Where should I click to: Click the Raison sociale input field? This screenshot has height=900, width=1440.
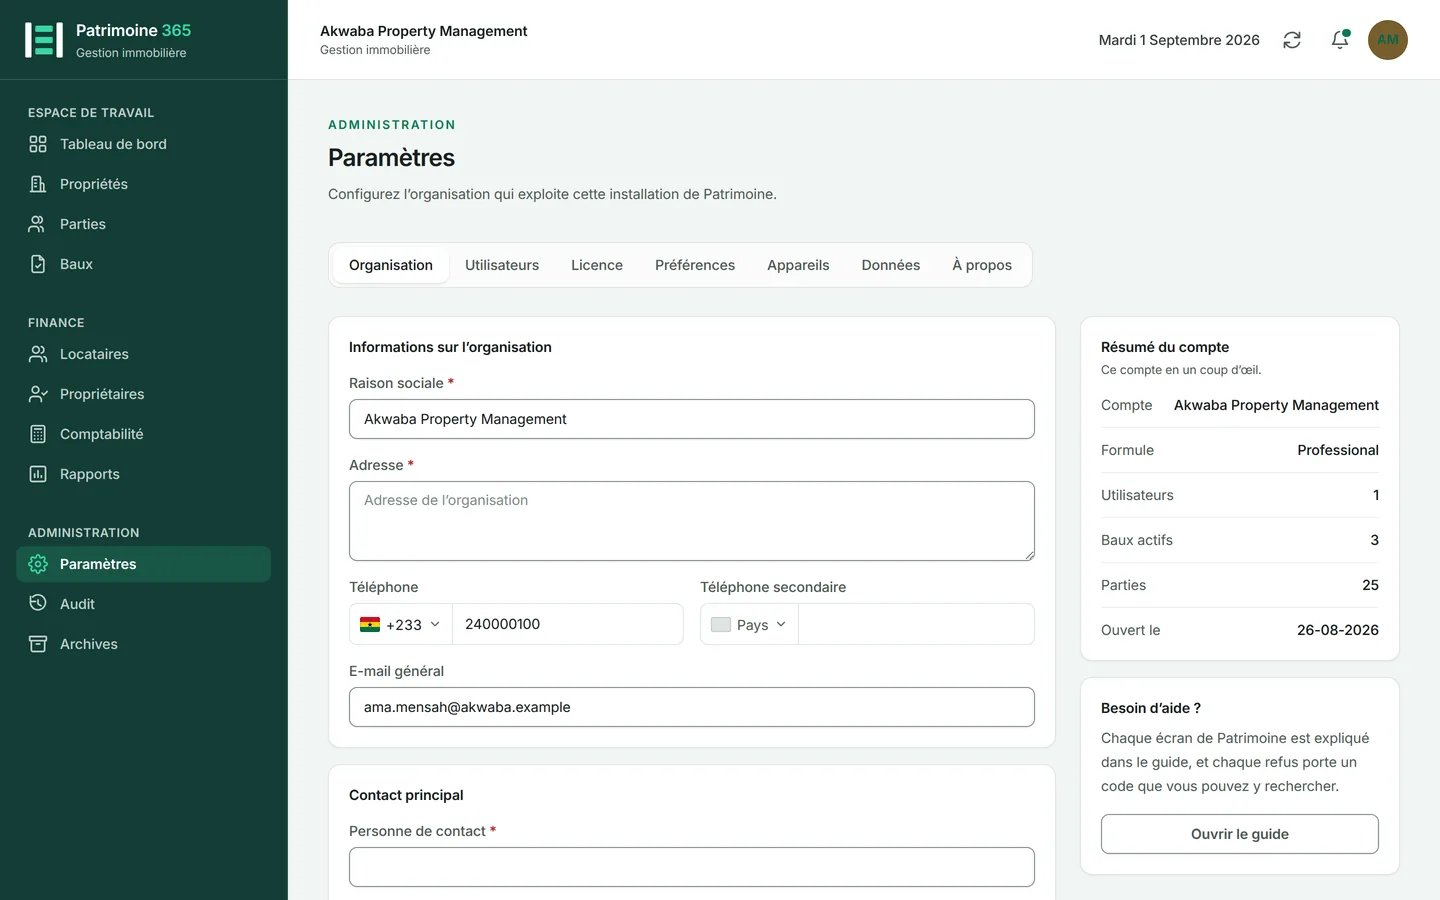(x=692, y=419)
